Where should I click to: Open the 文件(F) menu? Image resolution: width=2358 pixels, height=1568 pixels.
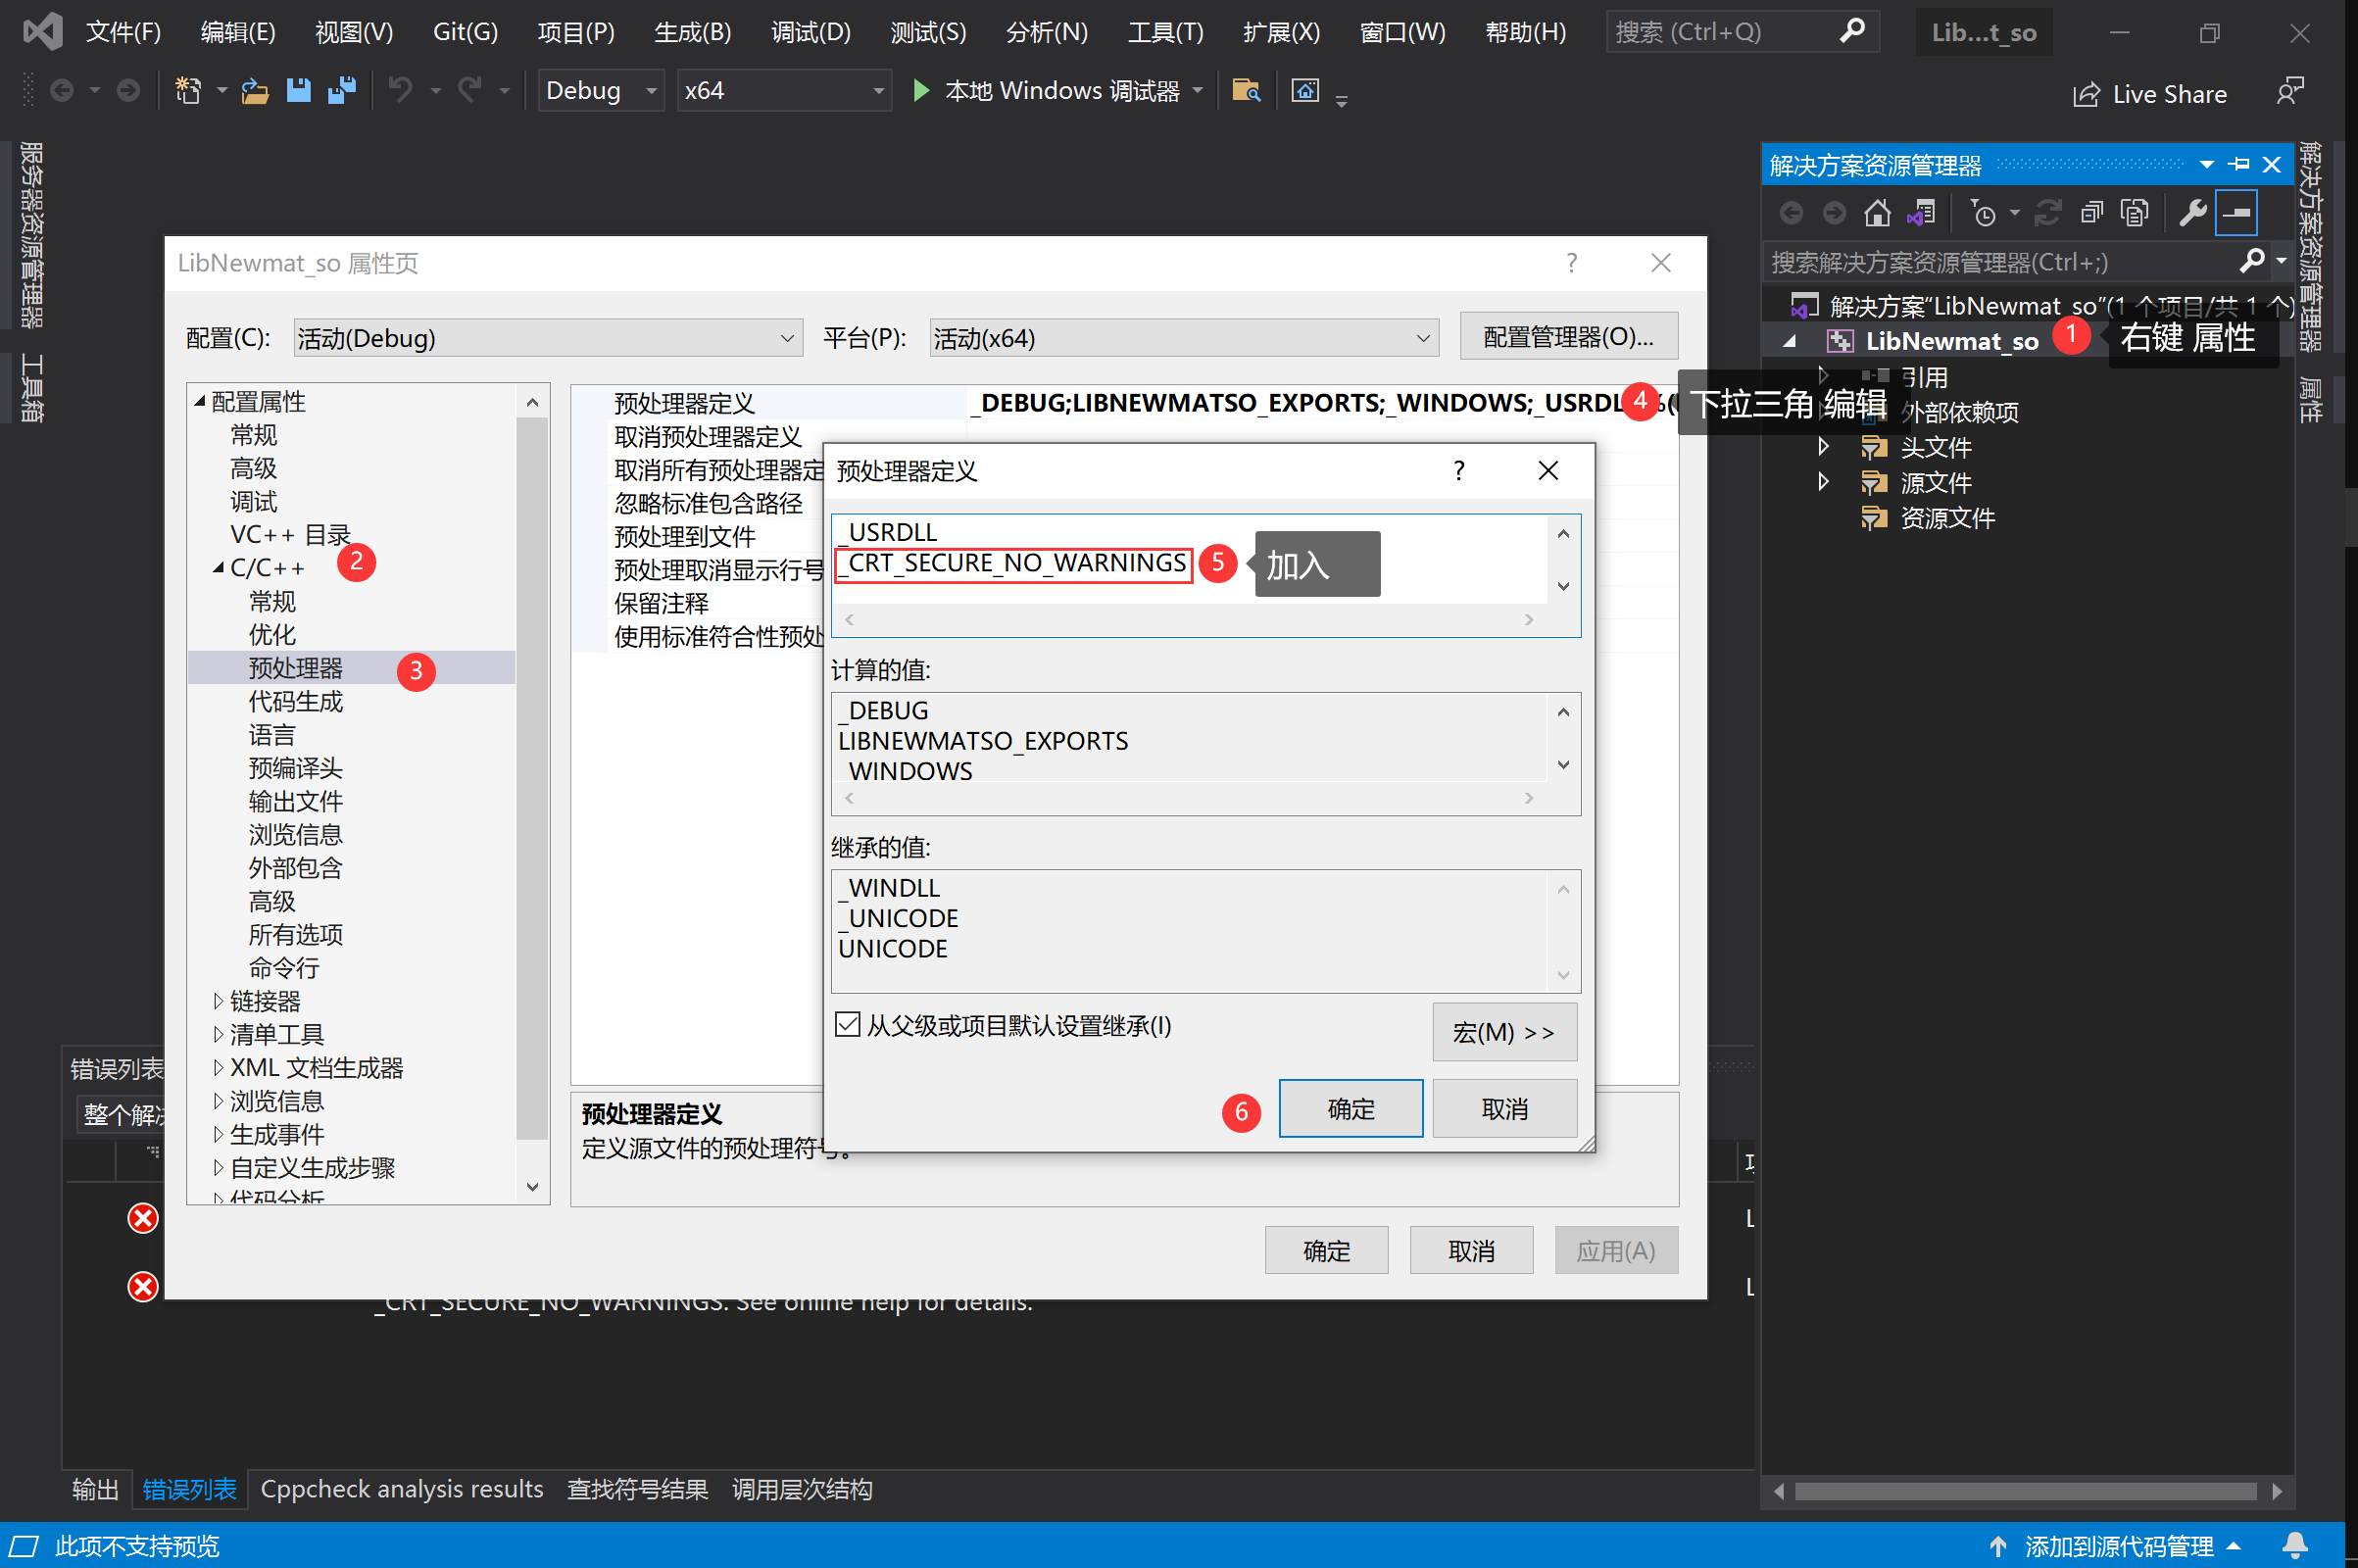(x=123, y=32)
